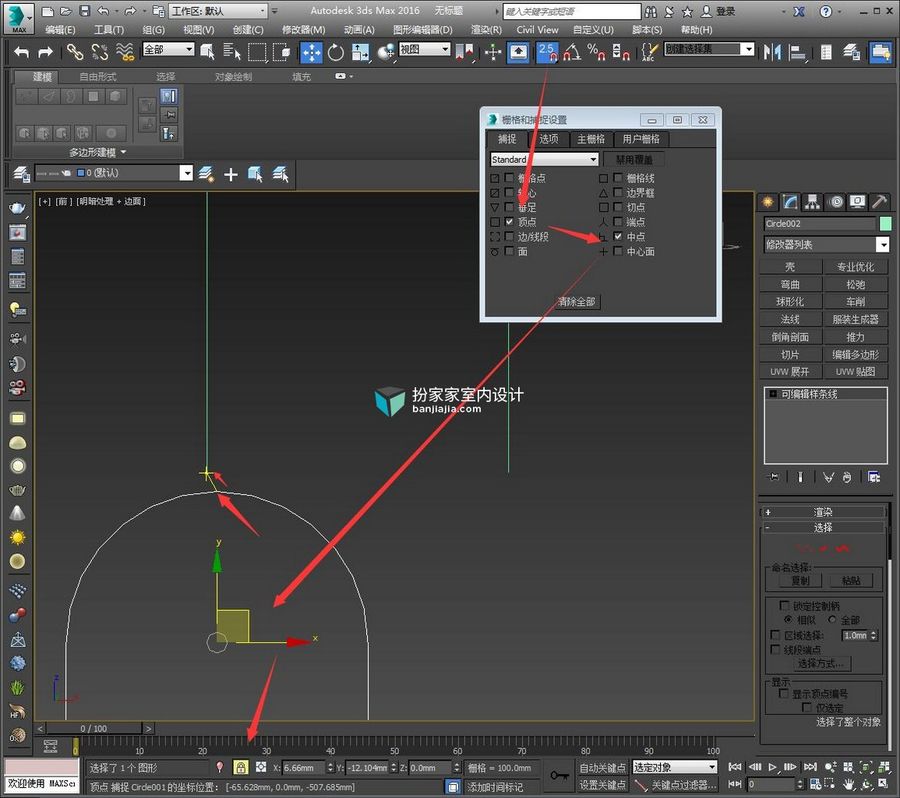
Task: Click the object color swatch beside Circle002
Action: pos(886,223)
